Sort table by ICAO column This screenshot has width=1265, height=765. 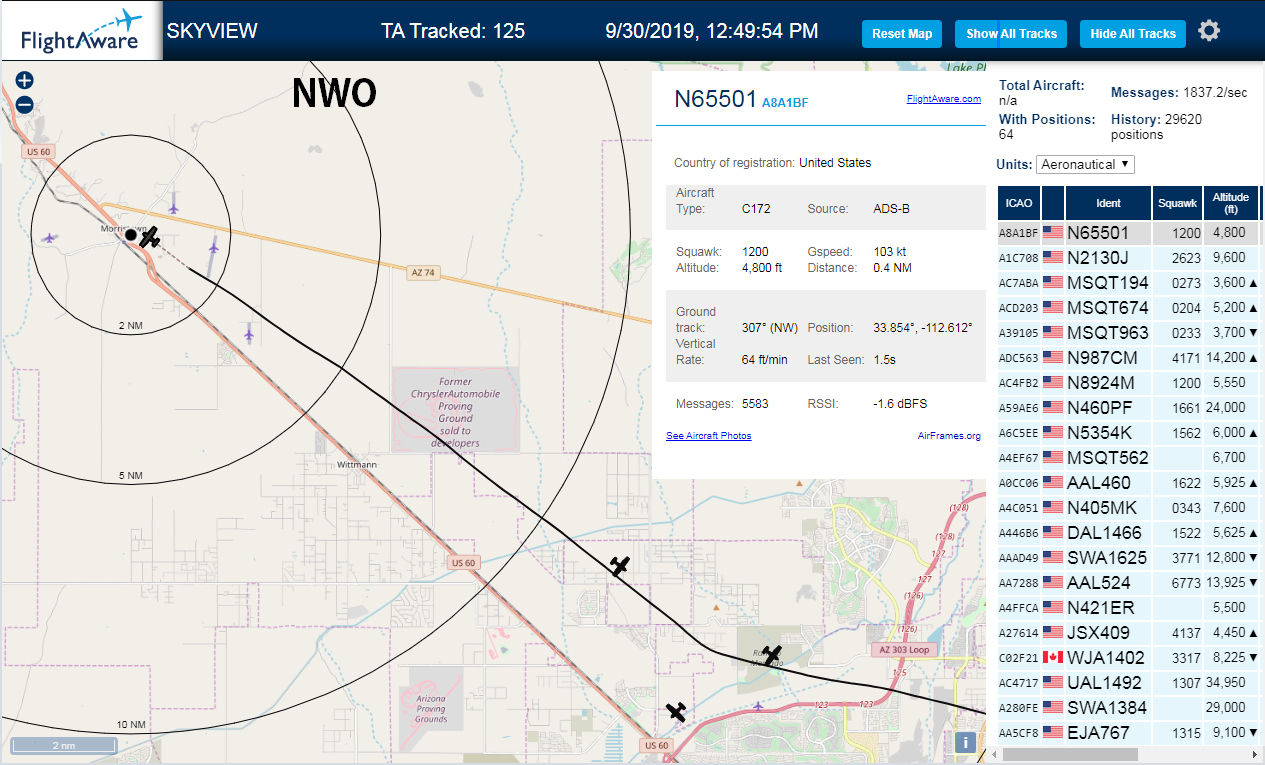coord(1018,203)
